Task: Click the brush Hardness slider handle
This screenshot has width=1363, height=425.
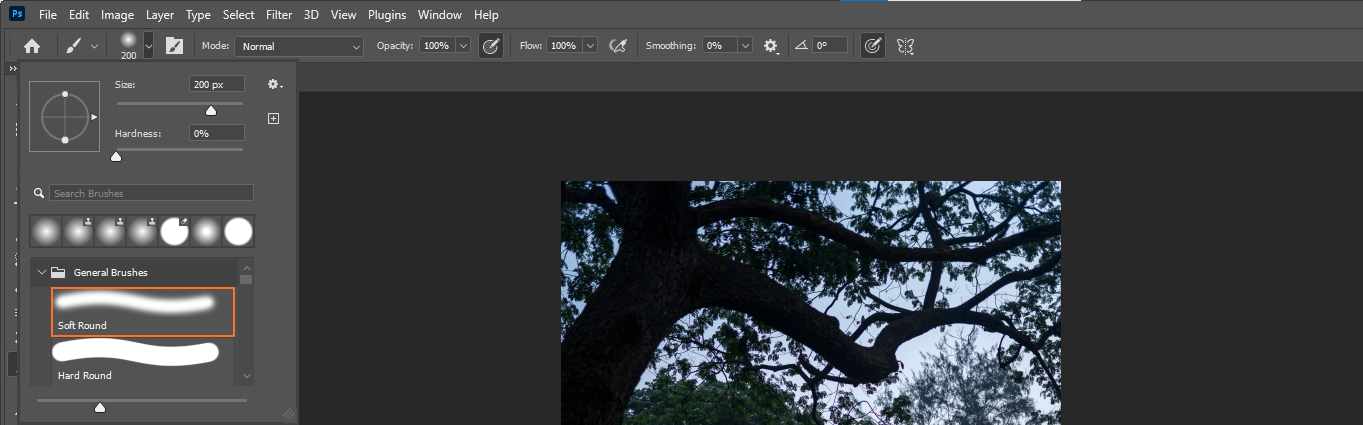Action: coord(116,156)
